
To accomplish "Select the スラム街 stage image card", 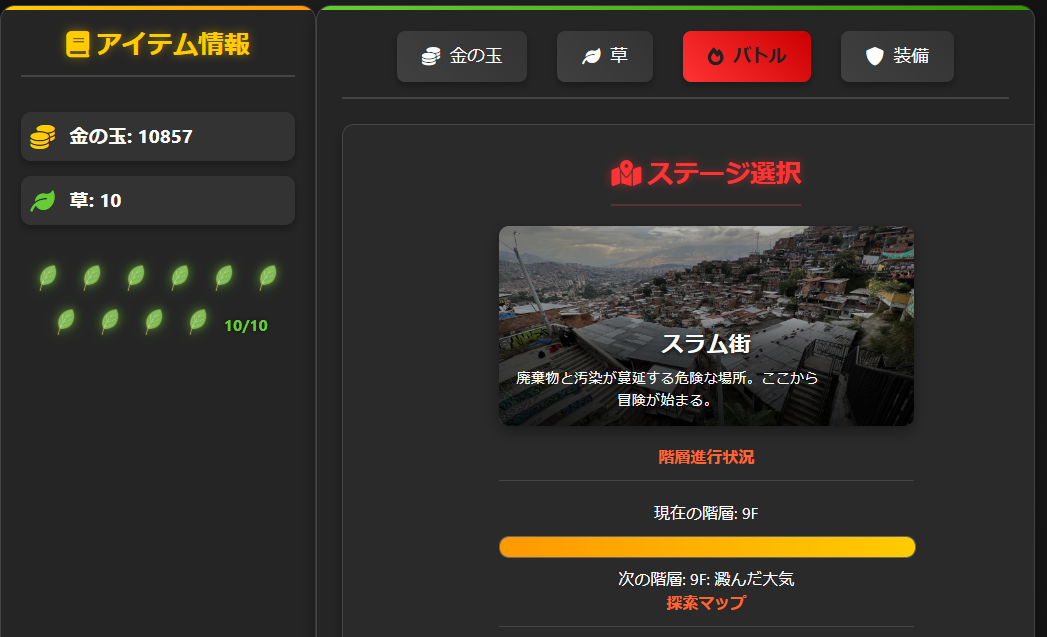I will point(706,326).
